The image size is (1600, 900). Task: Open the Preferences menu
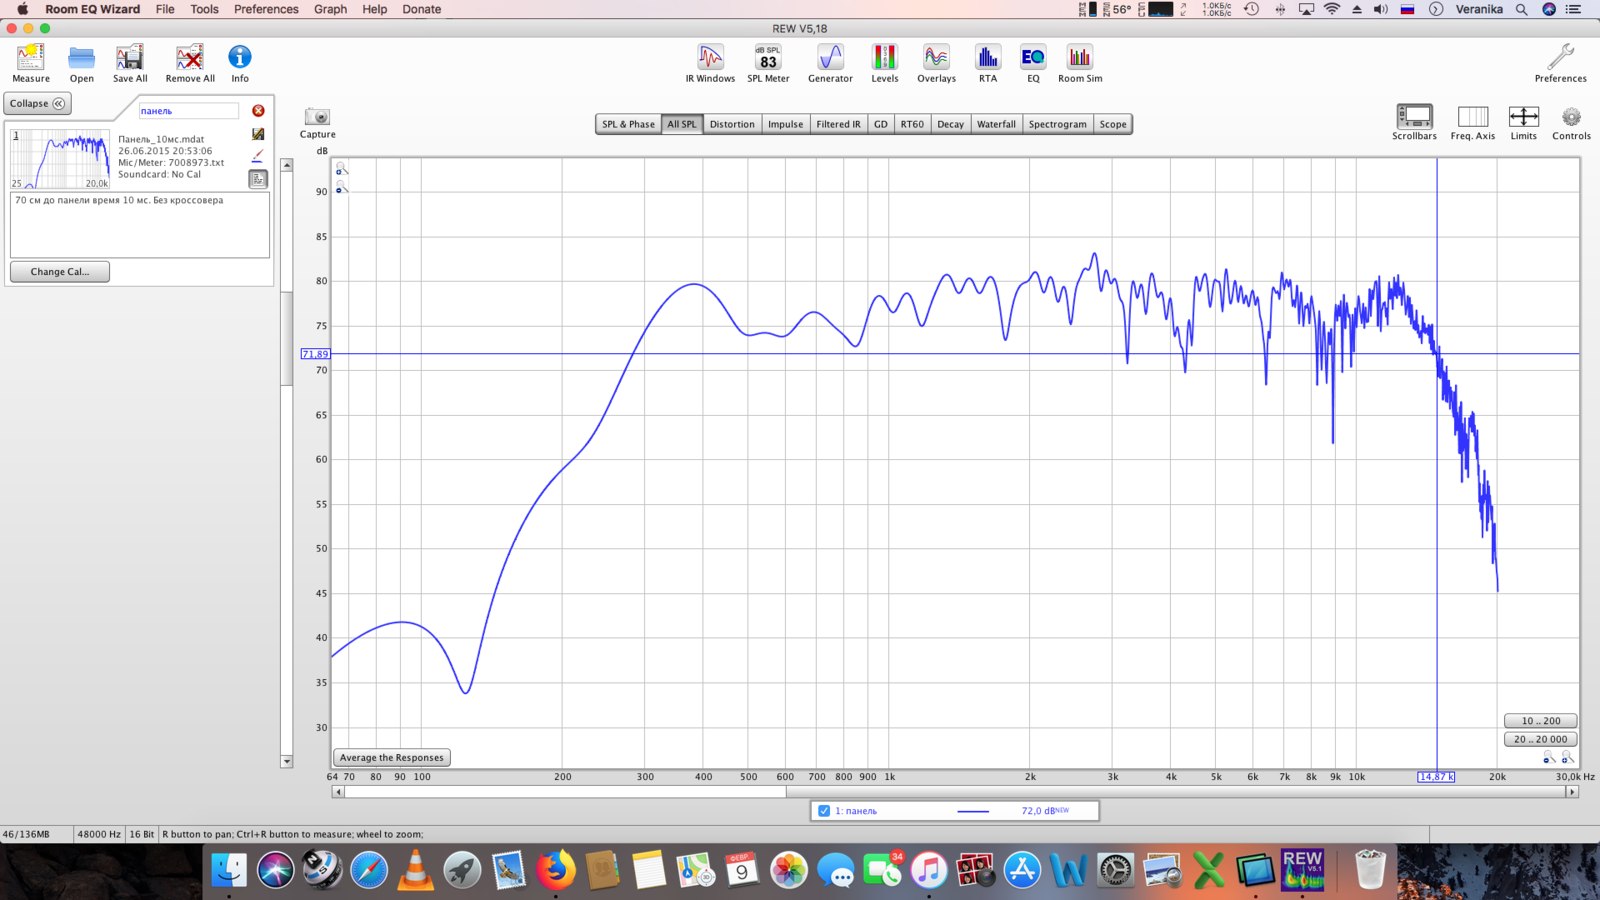click(266, 9)
